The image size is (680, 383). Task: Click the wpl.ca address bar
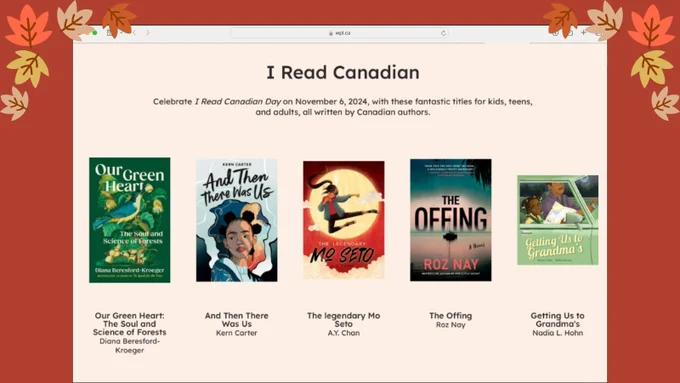(x=340, y=33)
